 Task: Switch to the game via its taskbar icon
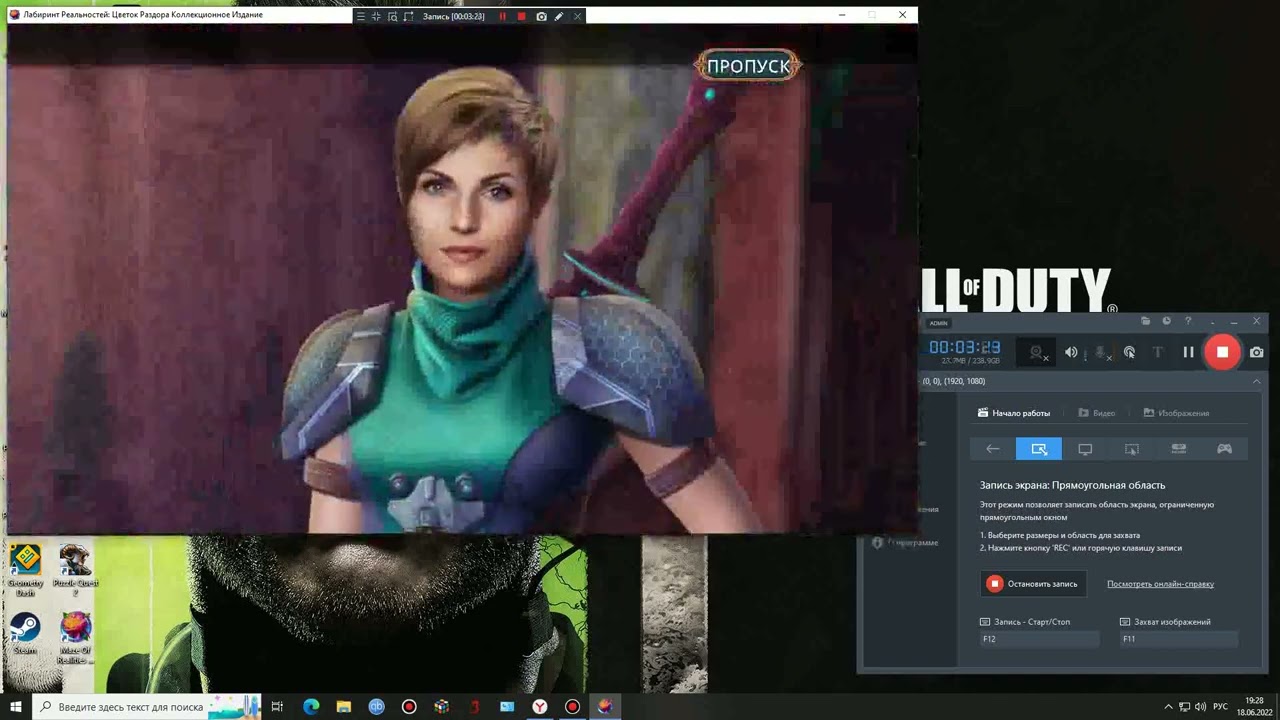pos(605,707)
